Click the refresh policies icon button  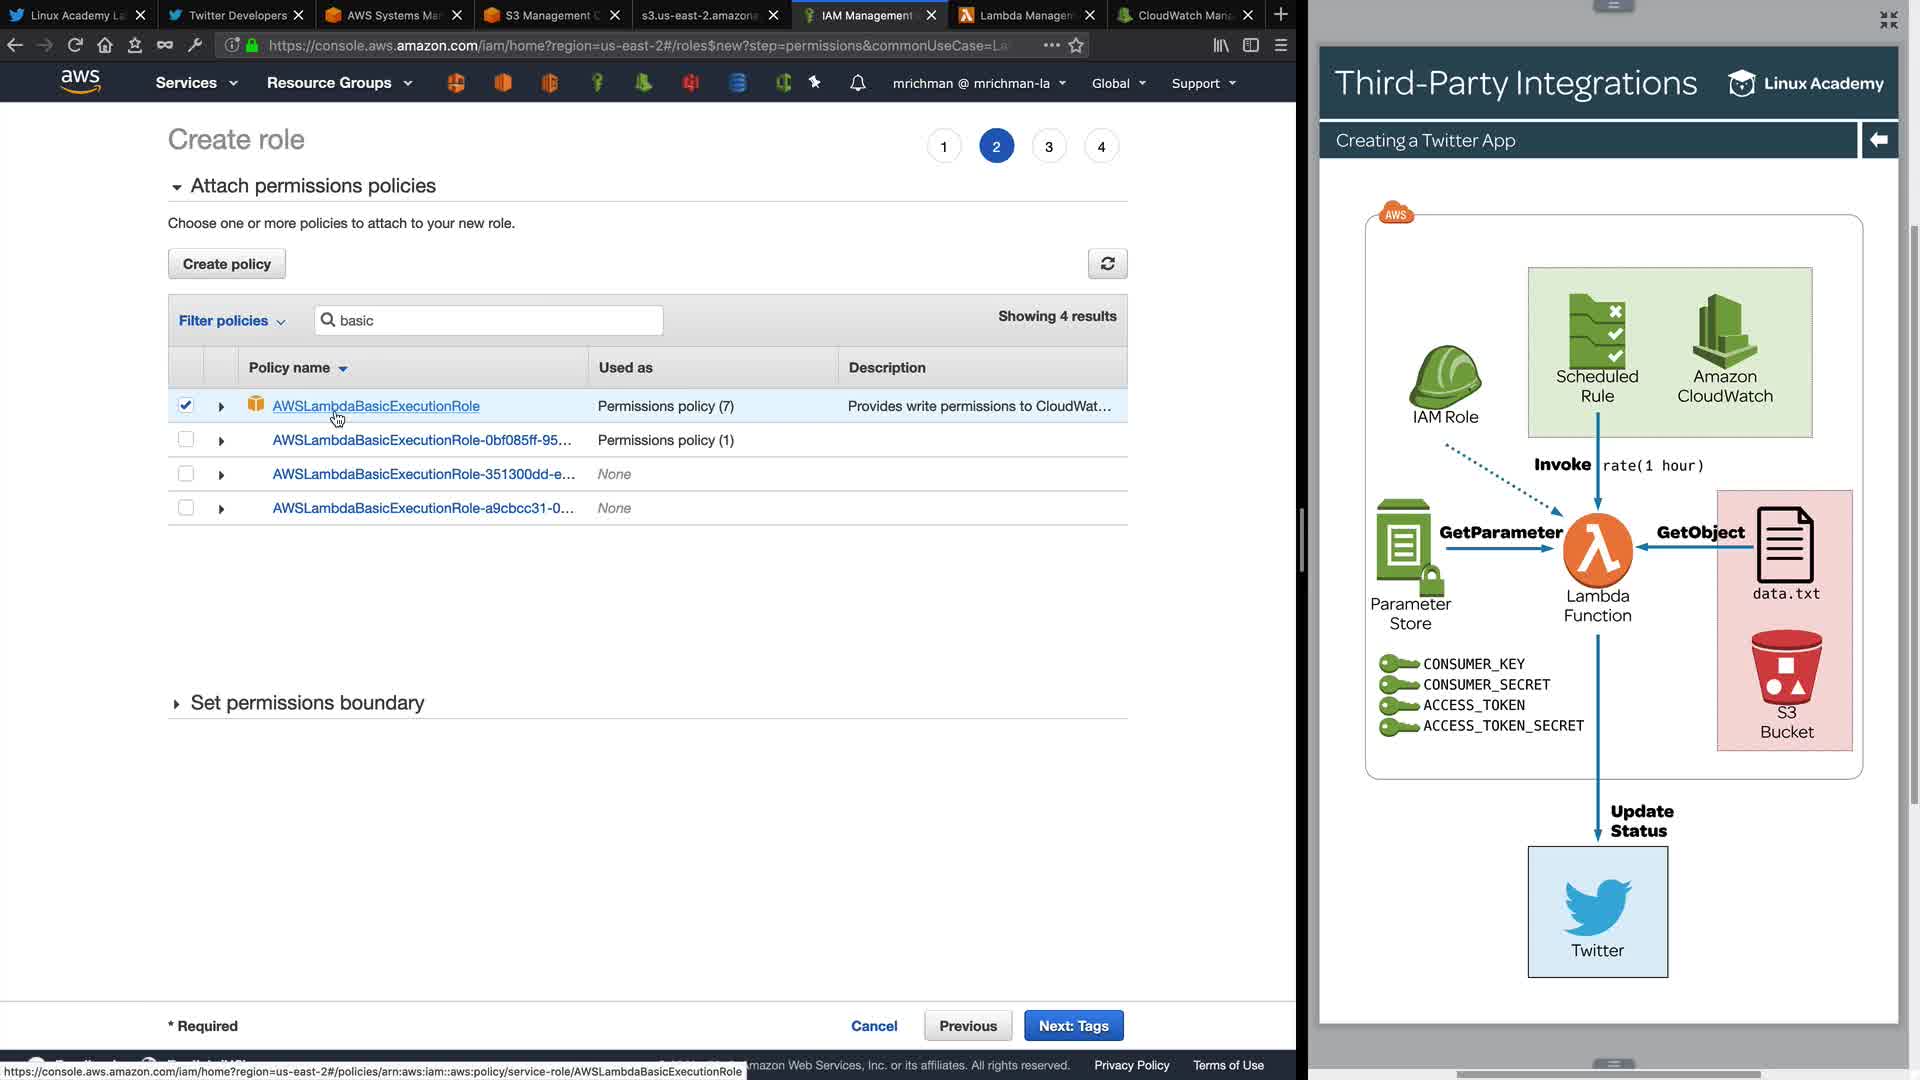pos(1107,264)
